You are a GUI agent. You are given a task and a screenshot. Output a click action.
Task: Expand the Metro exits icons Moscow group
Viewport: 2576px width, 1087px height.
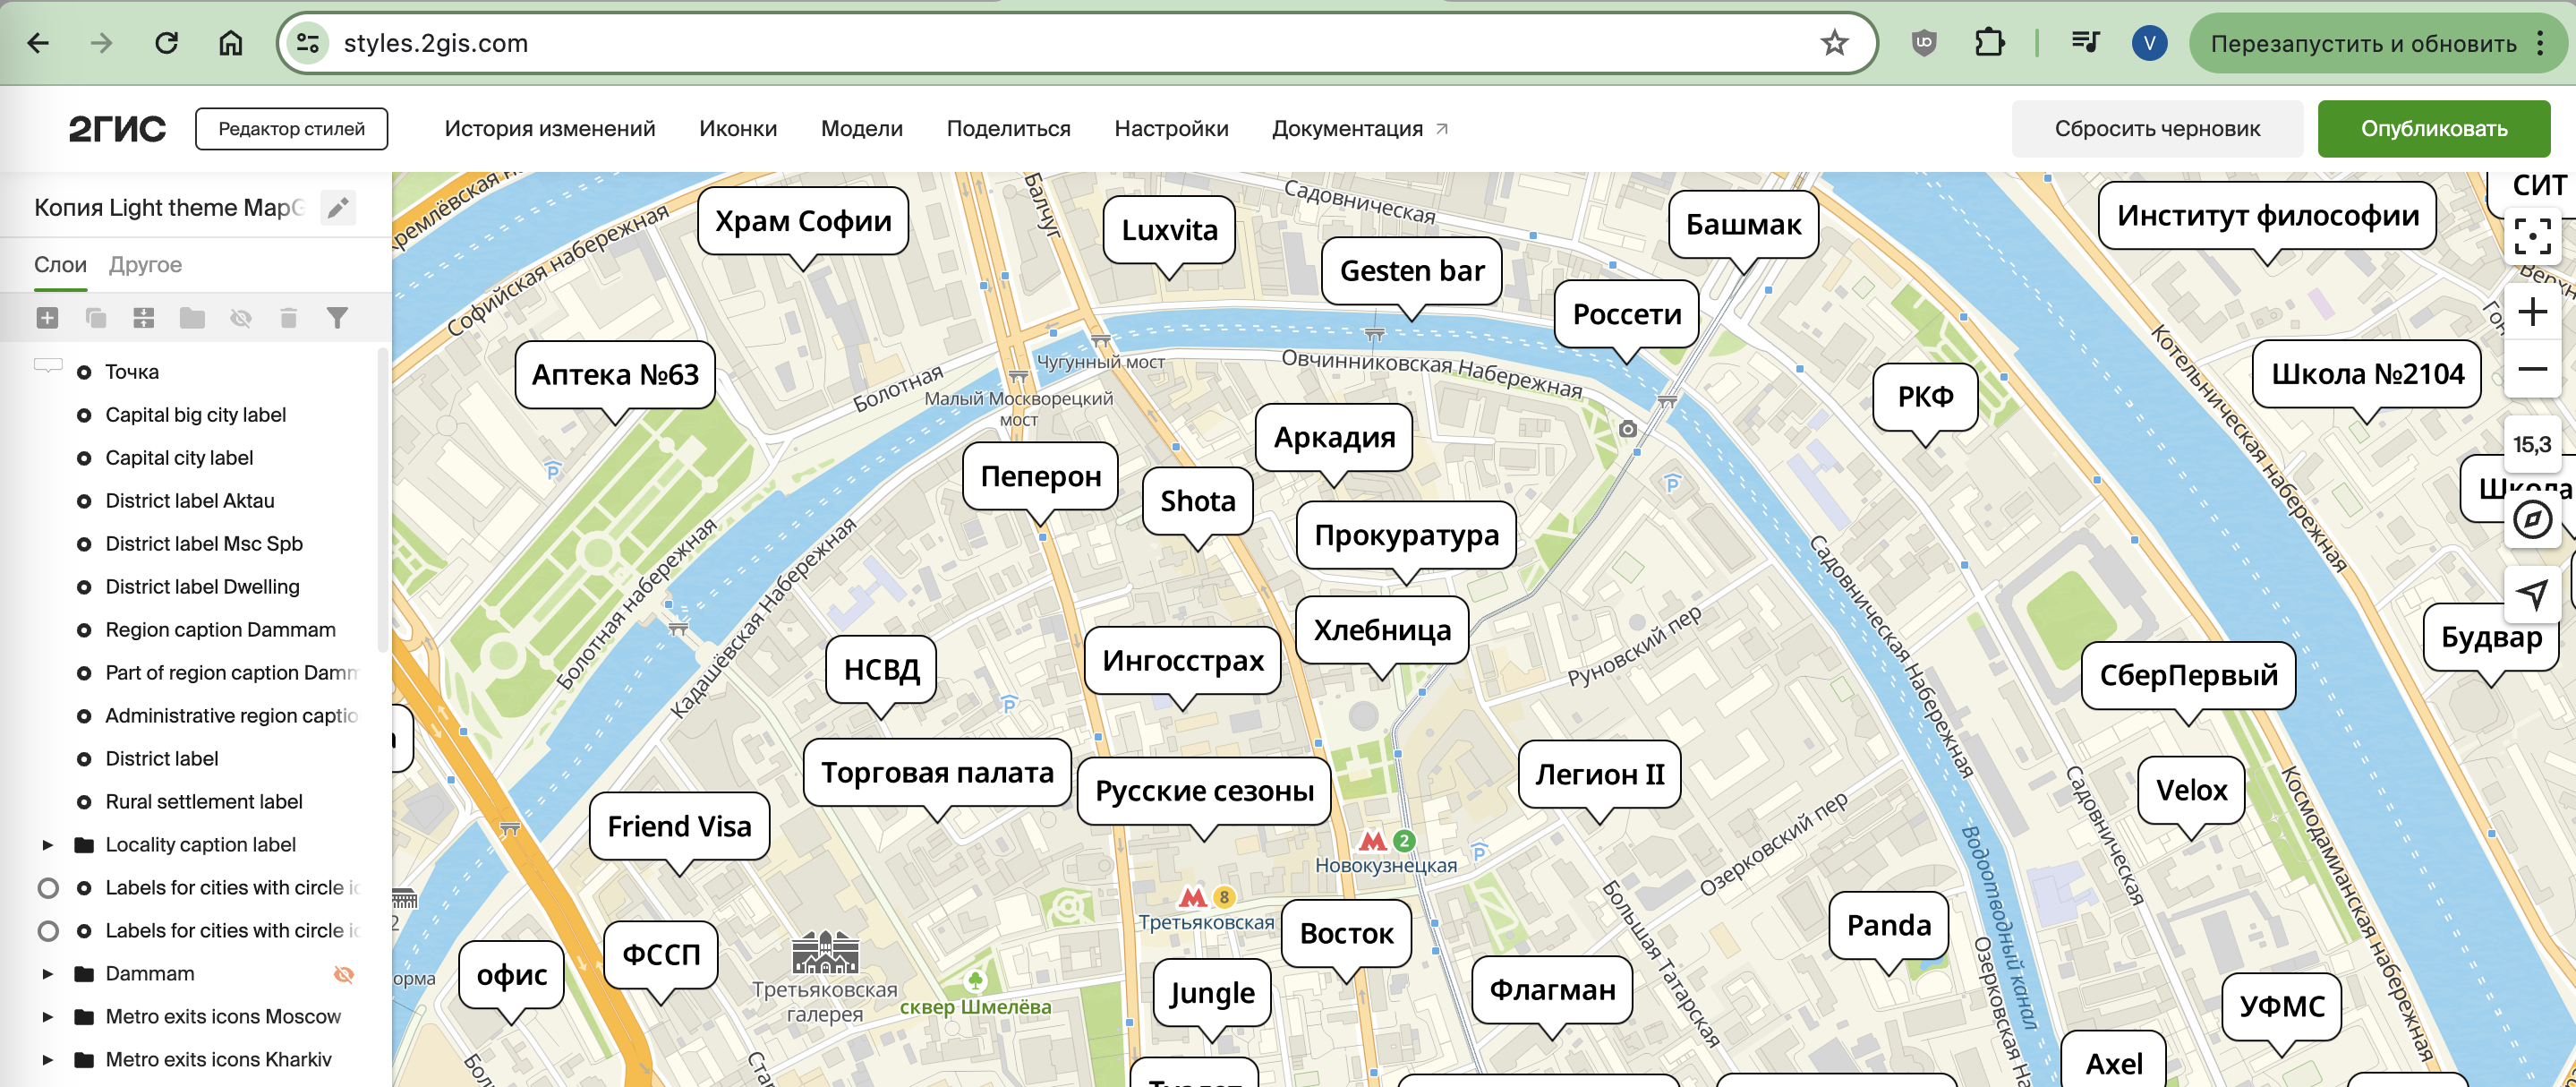[47, 1017]
